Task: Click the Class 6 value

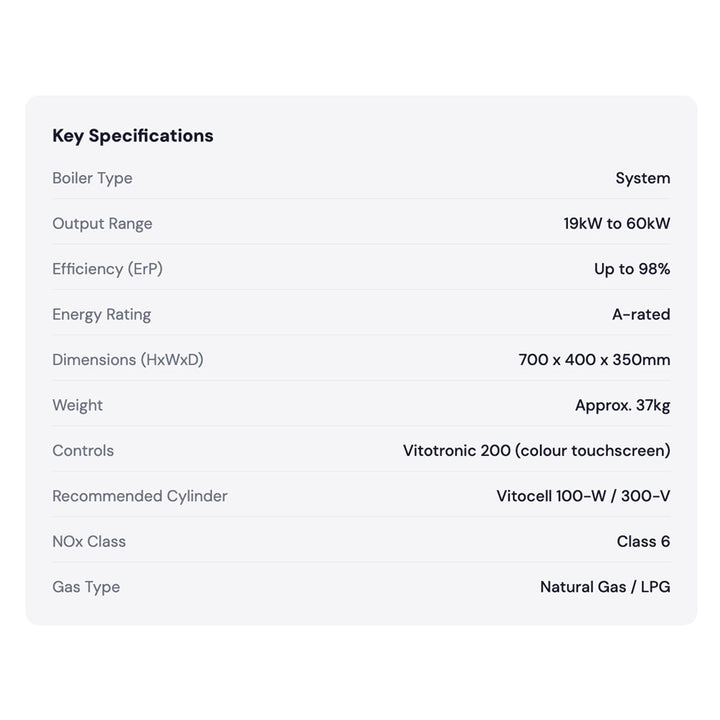Action: 643,541
